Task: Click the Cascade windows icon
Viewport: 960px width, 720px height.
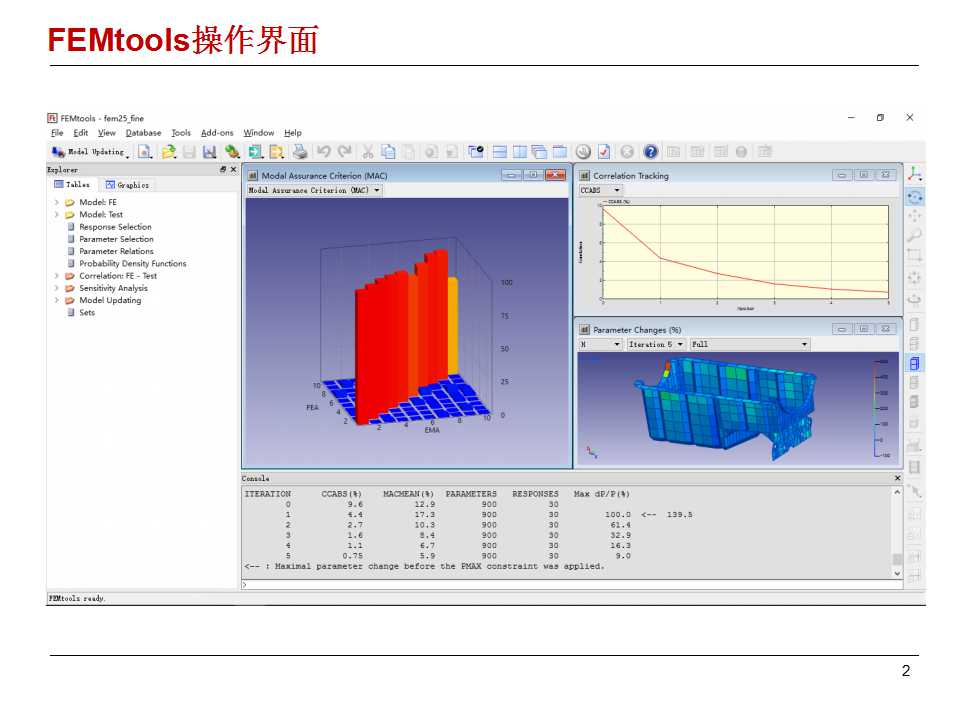Action: coord(539,152)
